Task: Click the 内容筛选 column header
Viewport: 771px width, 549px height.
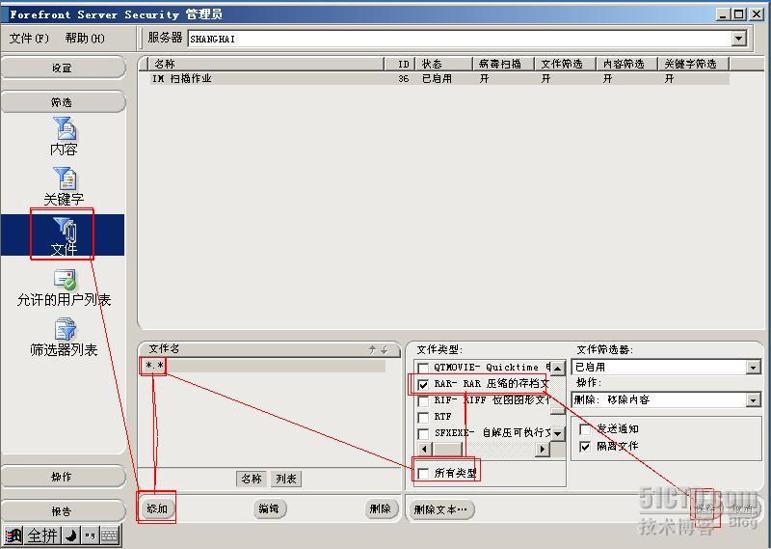Action: (627, 64)
